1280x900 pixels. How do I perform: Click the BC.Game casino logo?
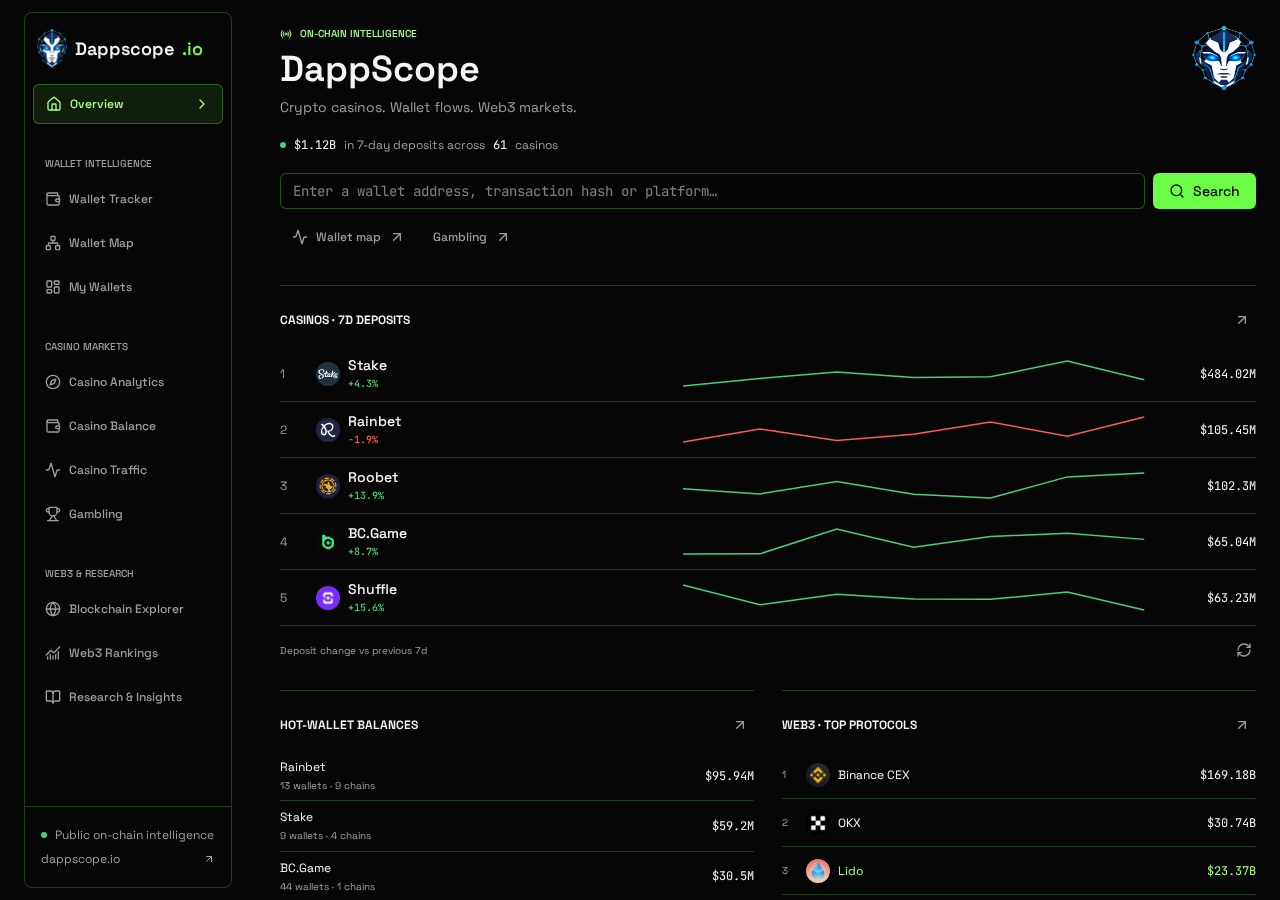(328, 542)
